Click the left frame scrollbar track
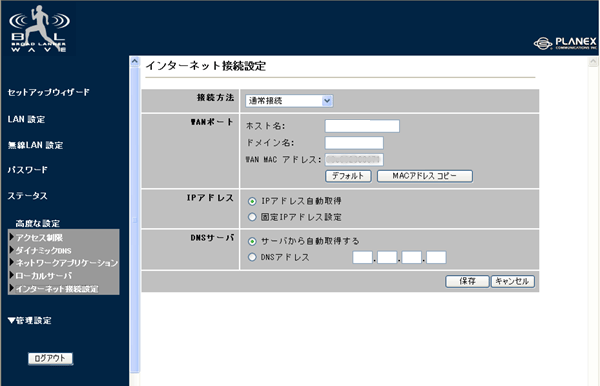This screenshot has width=600, height=386. click(x=135, y=220)
